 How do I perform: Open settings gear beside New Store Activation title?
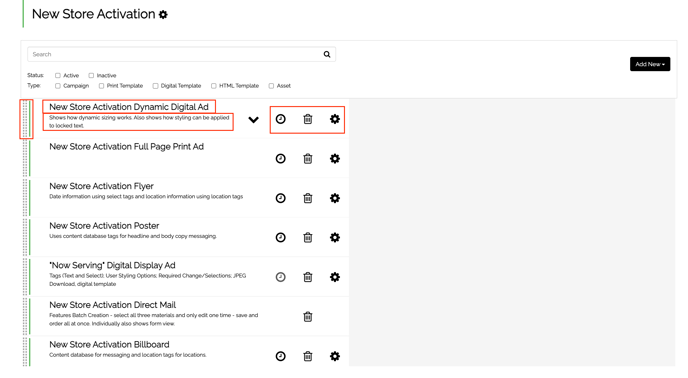[x=163, y=14]
